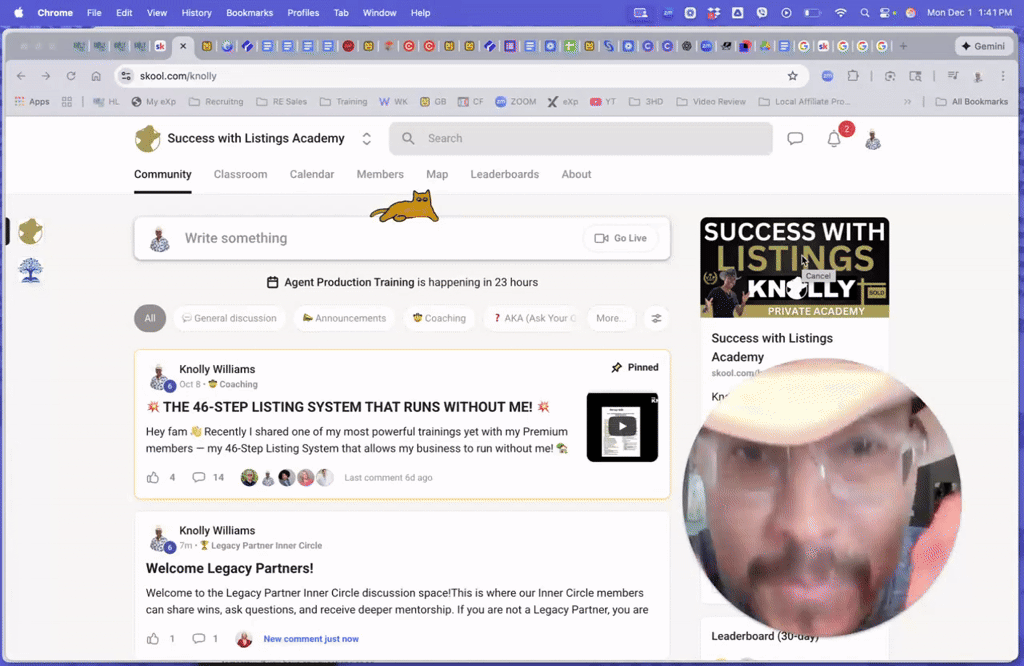Open the Legacy Partner Inner Circle category link
Screen dimensions: 1024x666
[x=261, y=545]
